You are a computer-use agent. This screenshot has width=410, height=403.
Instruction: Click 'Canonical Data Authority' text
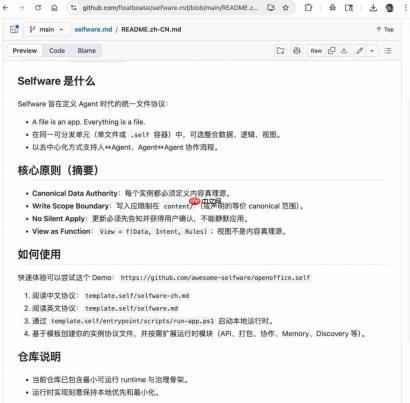click(x=75, y=193)
